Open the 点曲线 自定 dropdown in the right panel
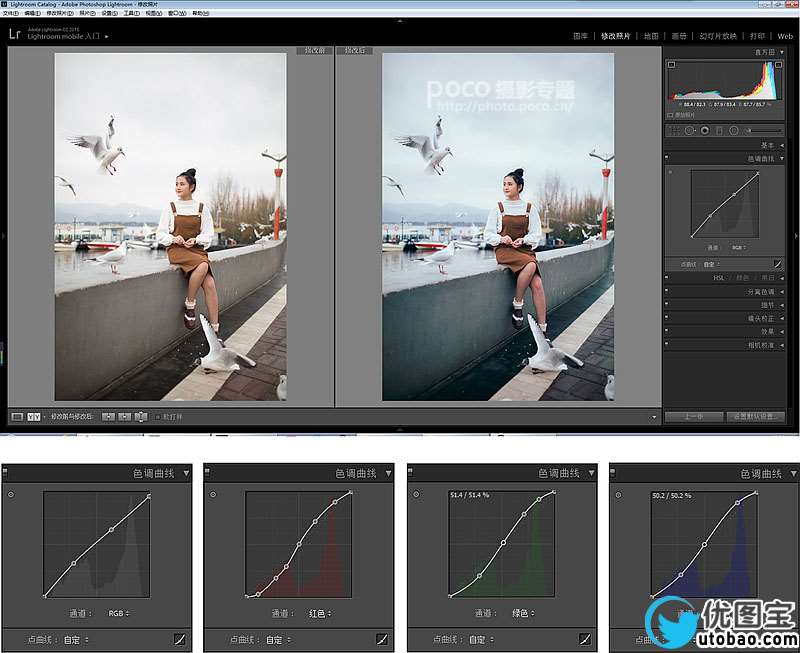This screenshot has width=800, height=653. coord(711,264)
